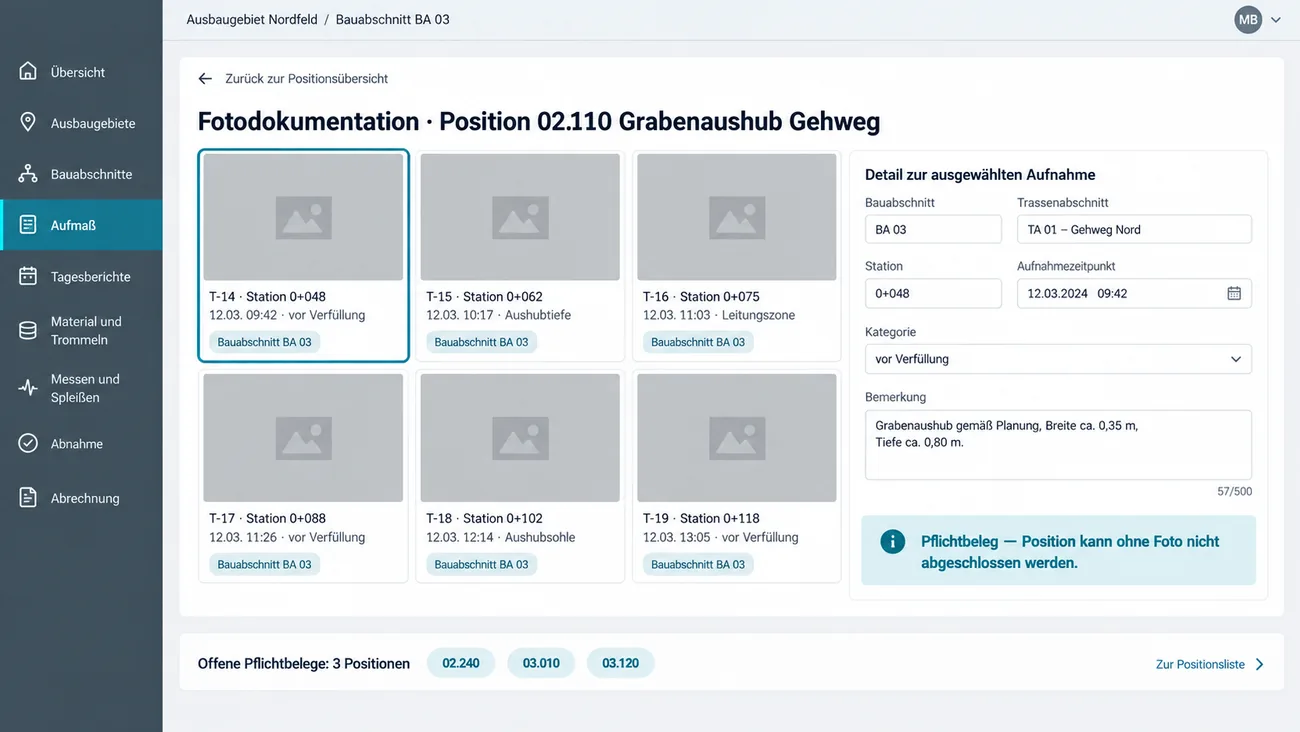Screen dimensions: 1300x732
Task: Open Messen und Spleißen section
Action: click(81, 388)
